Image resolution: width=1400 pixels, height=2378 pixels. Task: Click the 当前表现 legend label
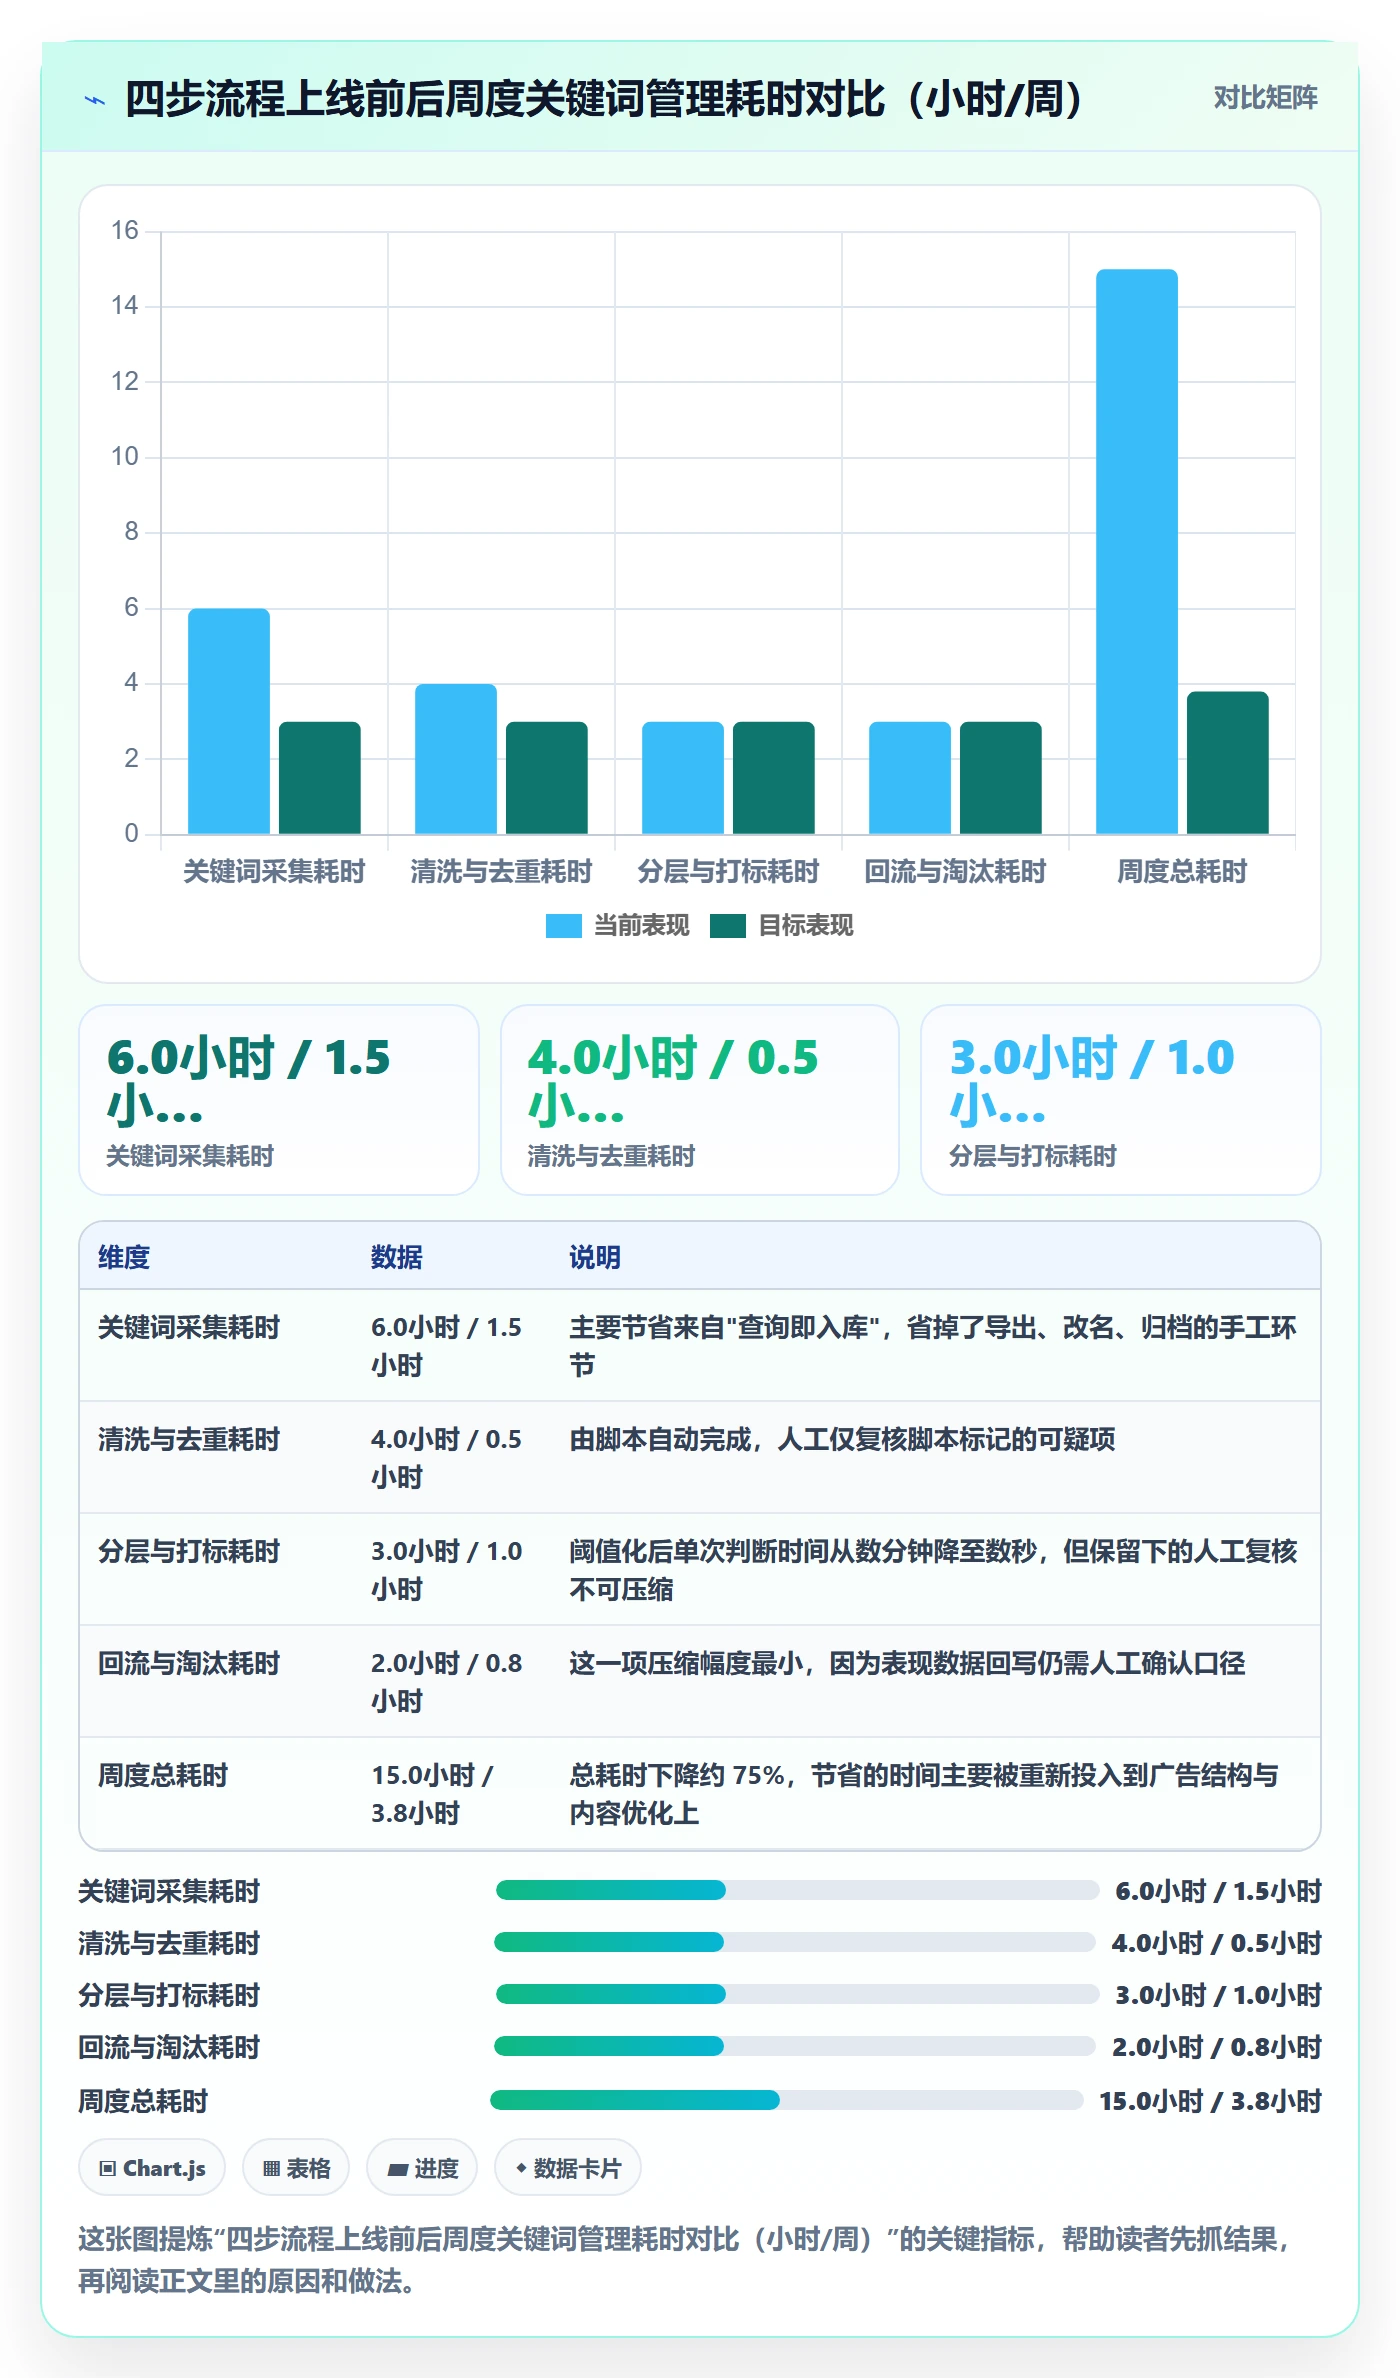(641, 926)
